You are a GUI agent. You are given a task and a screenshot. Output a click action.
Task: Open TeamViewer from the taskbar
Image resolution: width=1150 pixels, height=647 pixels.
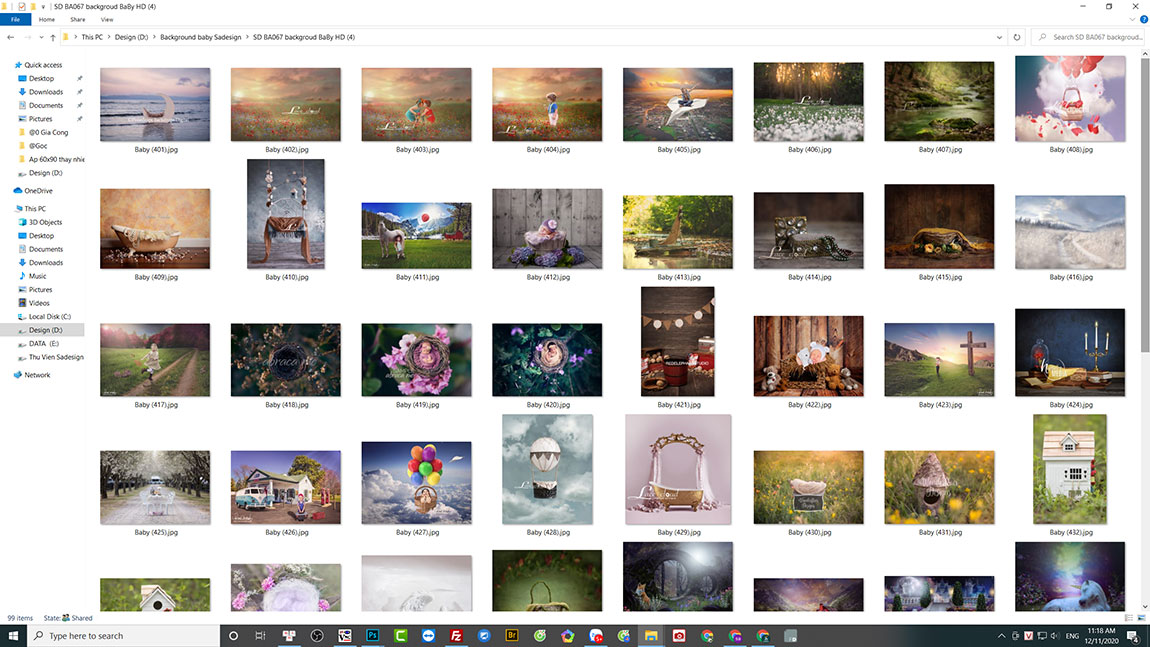[x=428, y=636]
